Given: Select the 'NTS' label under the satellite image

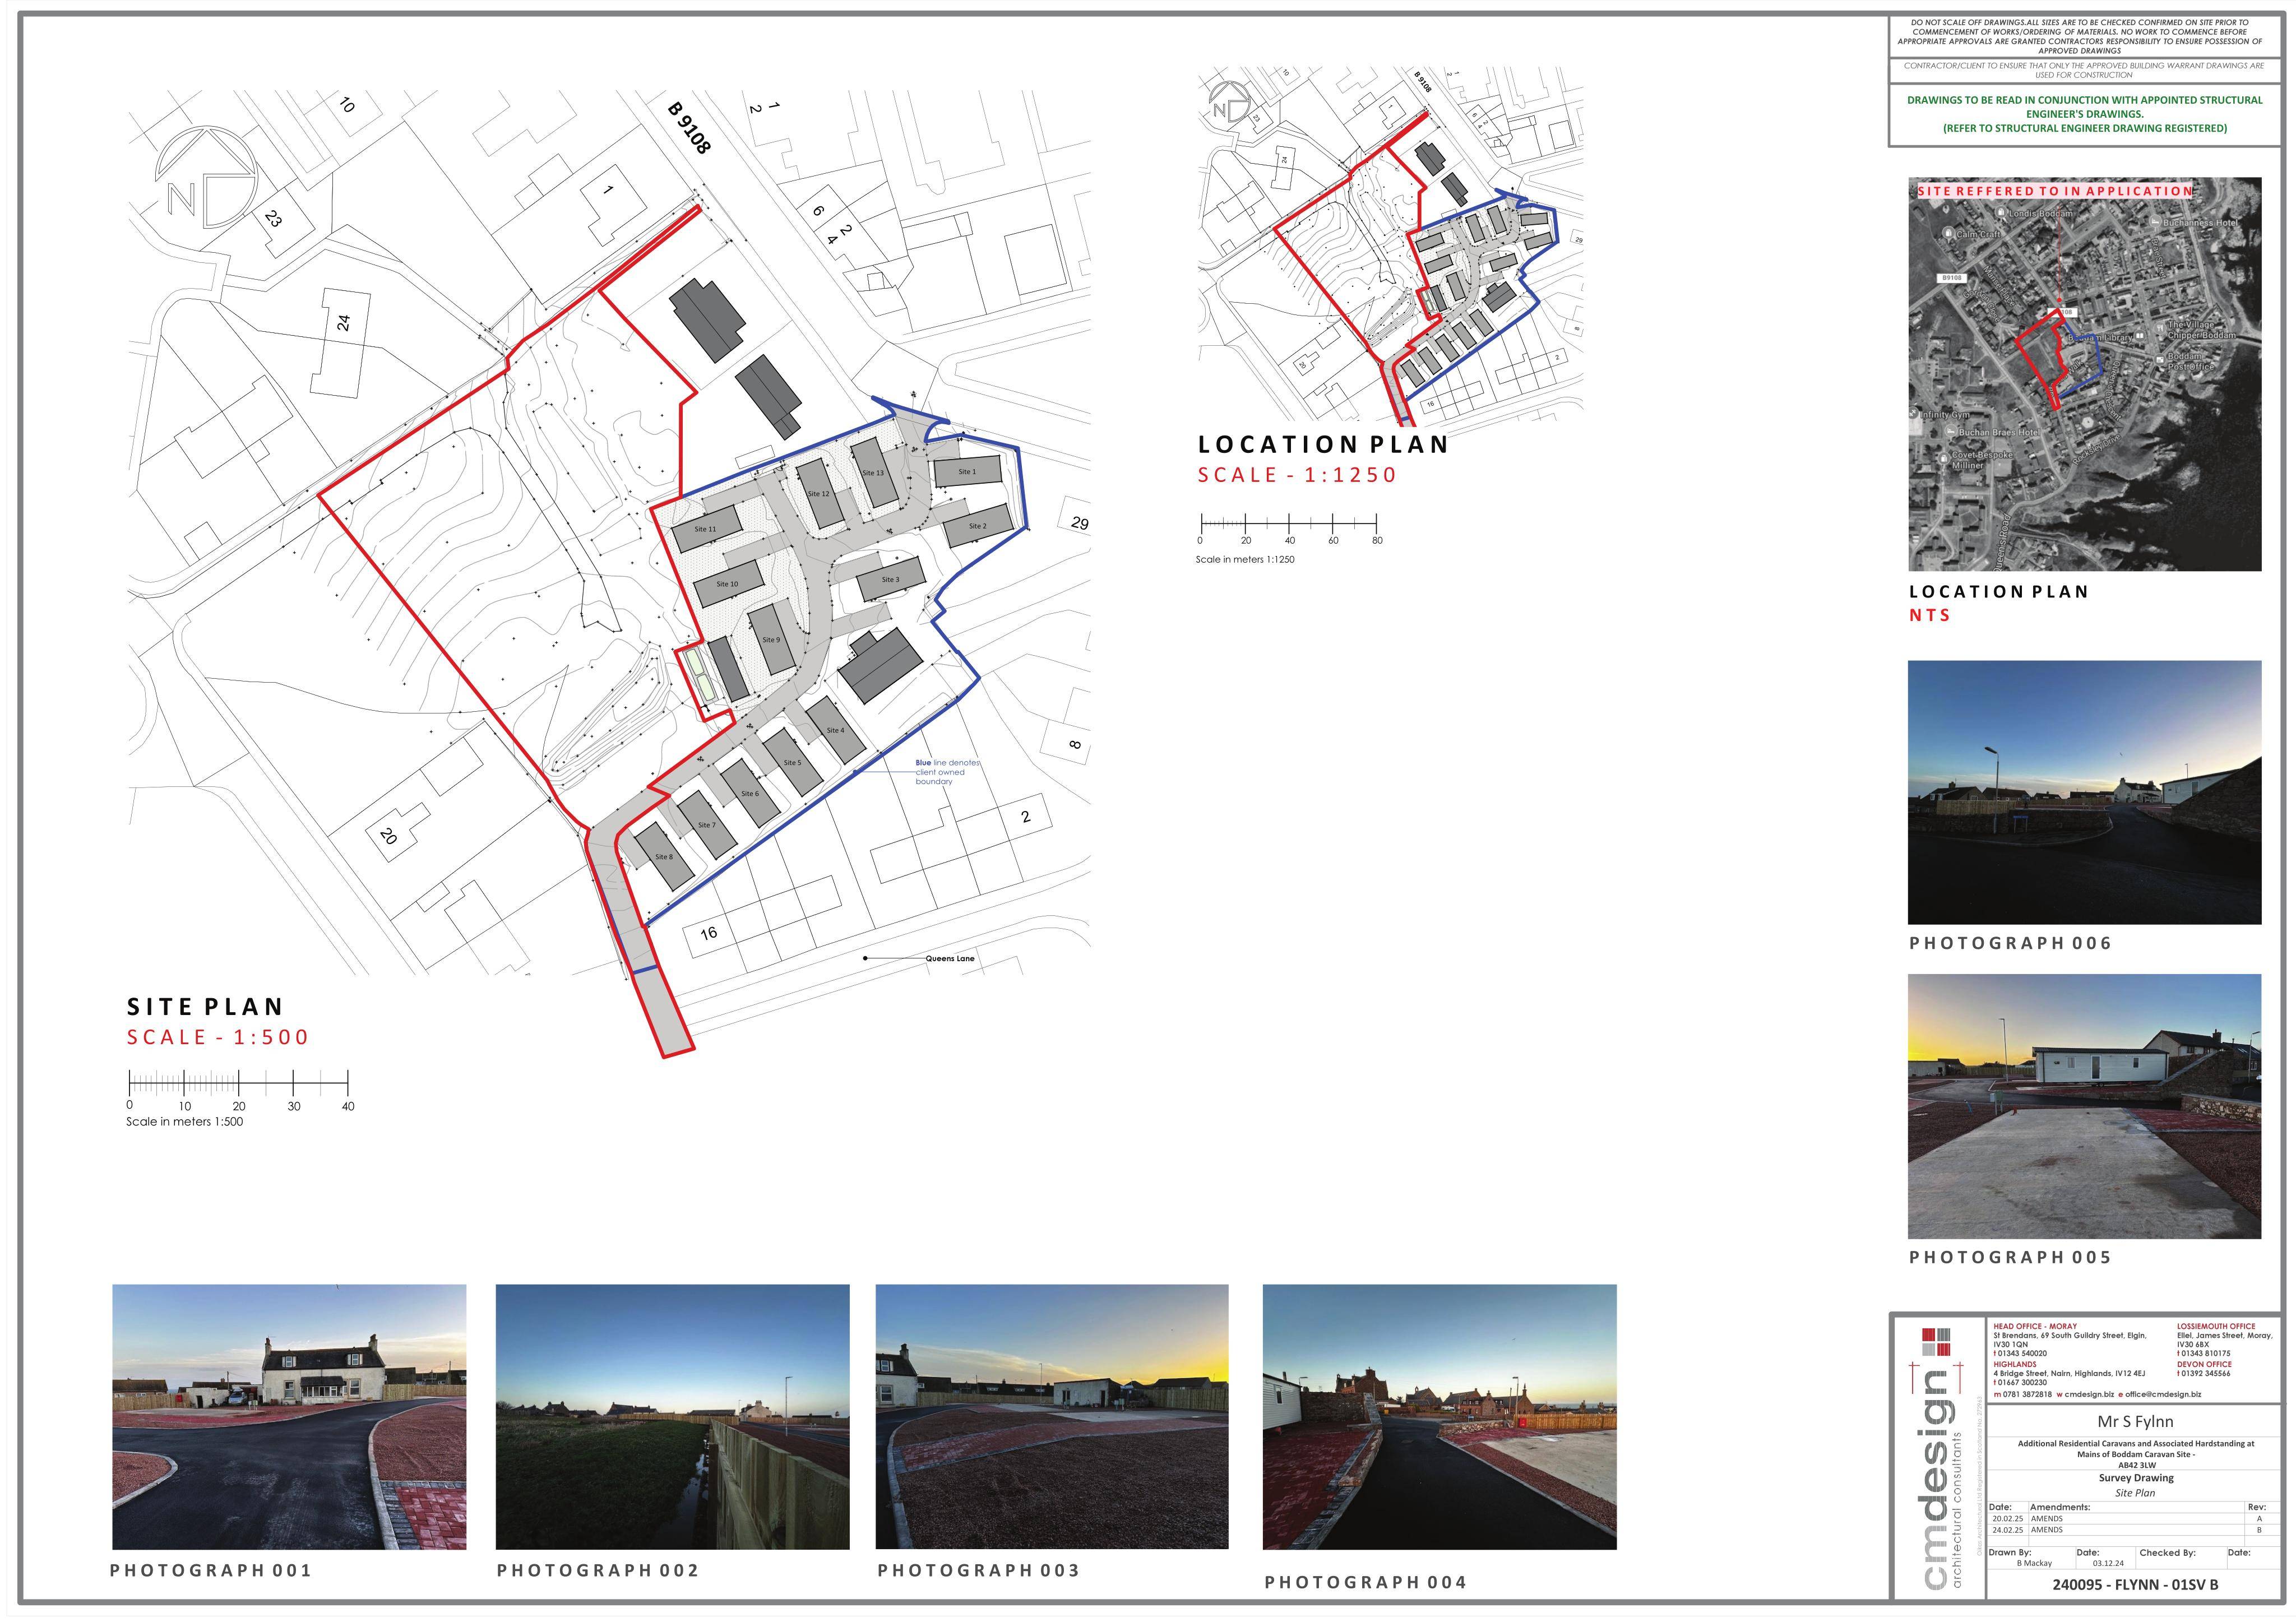Looking at the screenshot, I should coord(1930,615).
